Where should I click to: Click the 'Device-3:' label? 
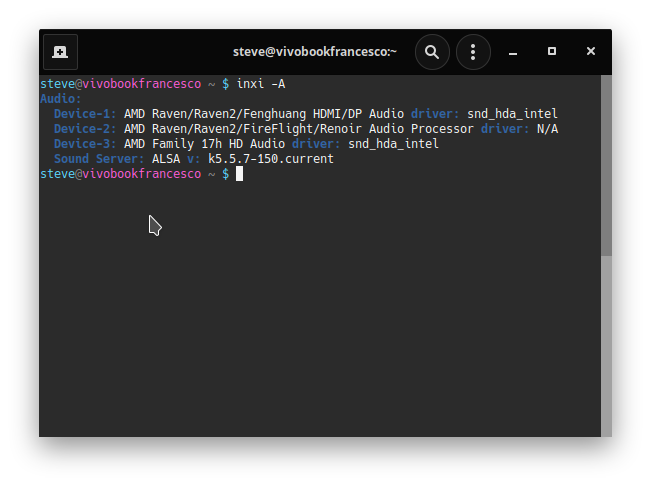[85, 144]
